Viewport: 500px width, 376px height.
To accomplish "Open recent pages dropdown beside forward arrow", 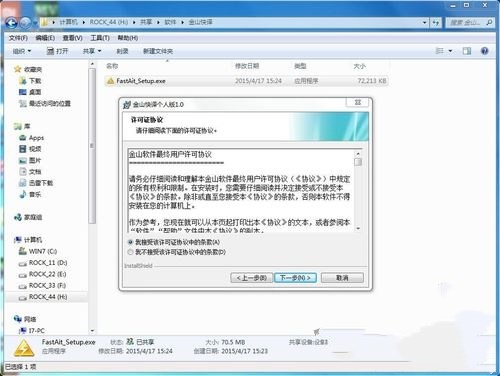I will (x=35, y=23).
